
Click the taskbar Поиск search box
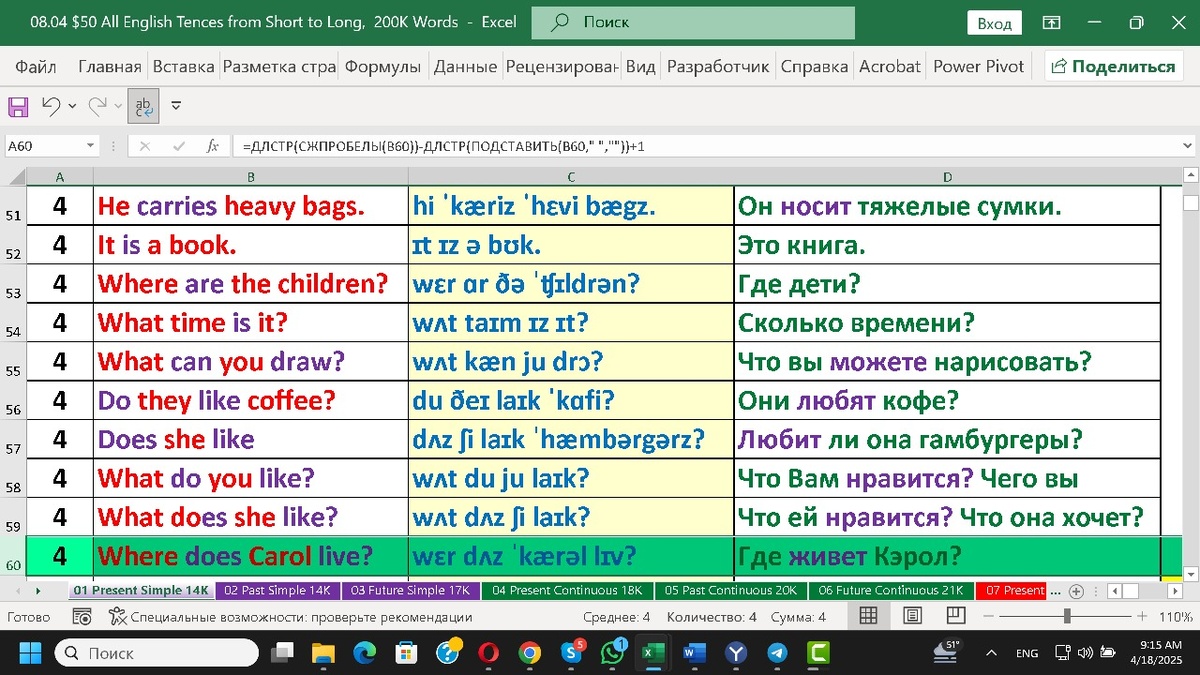coord(157,653)
